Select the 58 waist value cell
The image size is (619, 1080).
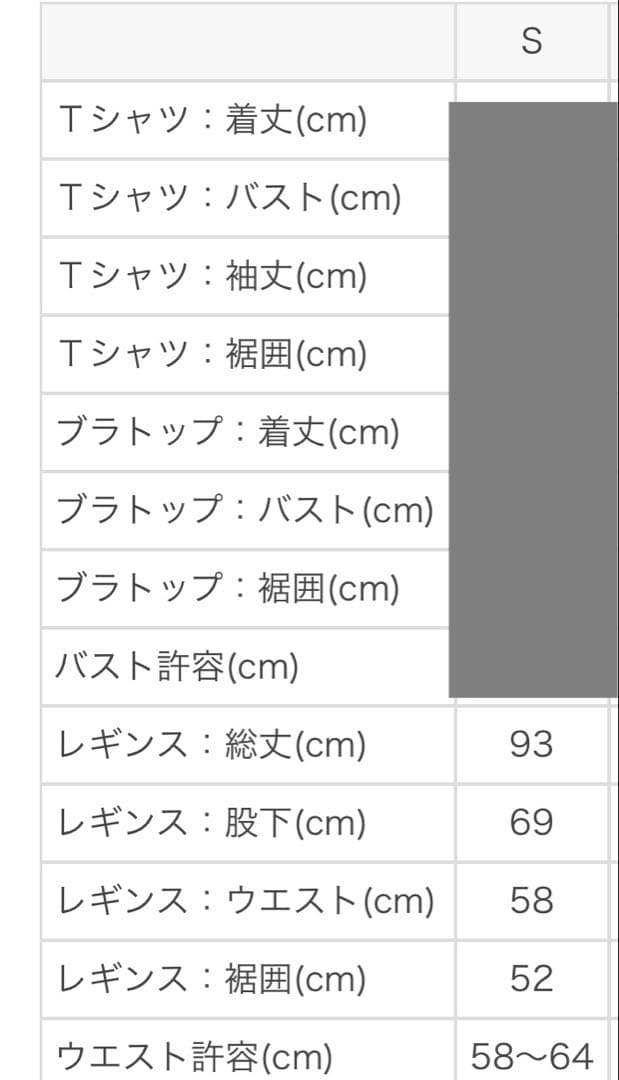[x=532, y=901]
